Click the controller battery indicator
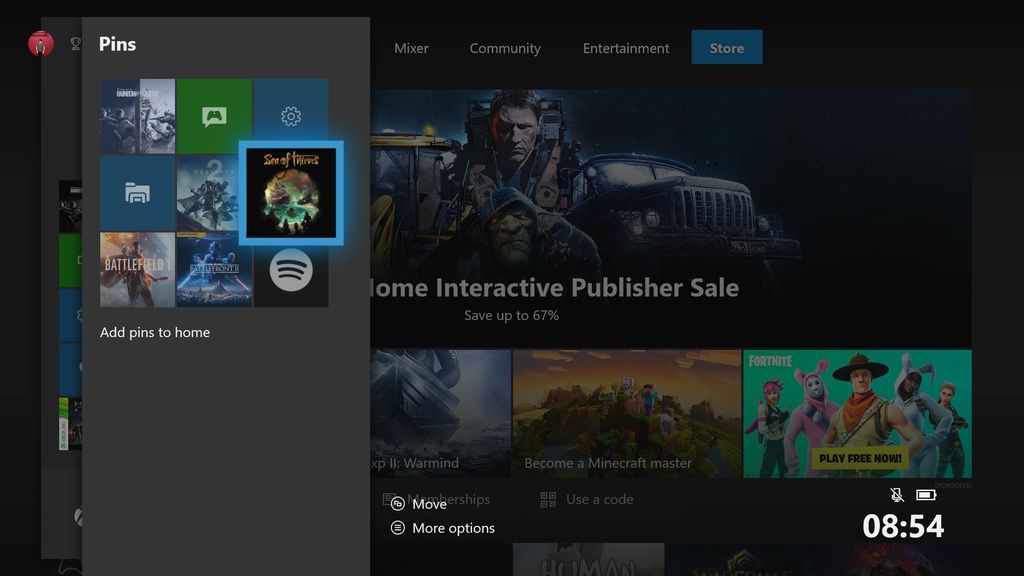 coord(926,494)
